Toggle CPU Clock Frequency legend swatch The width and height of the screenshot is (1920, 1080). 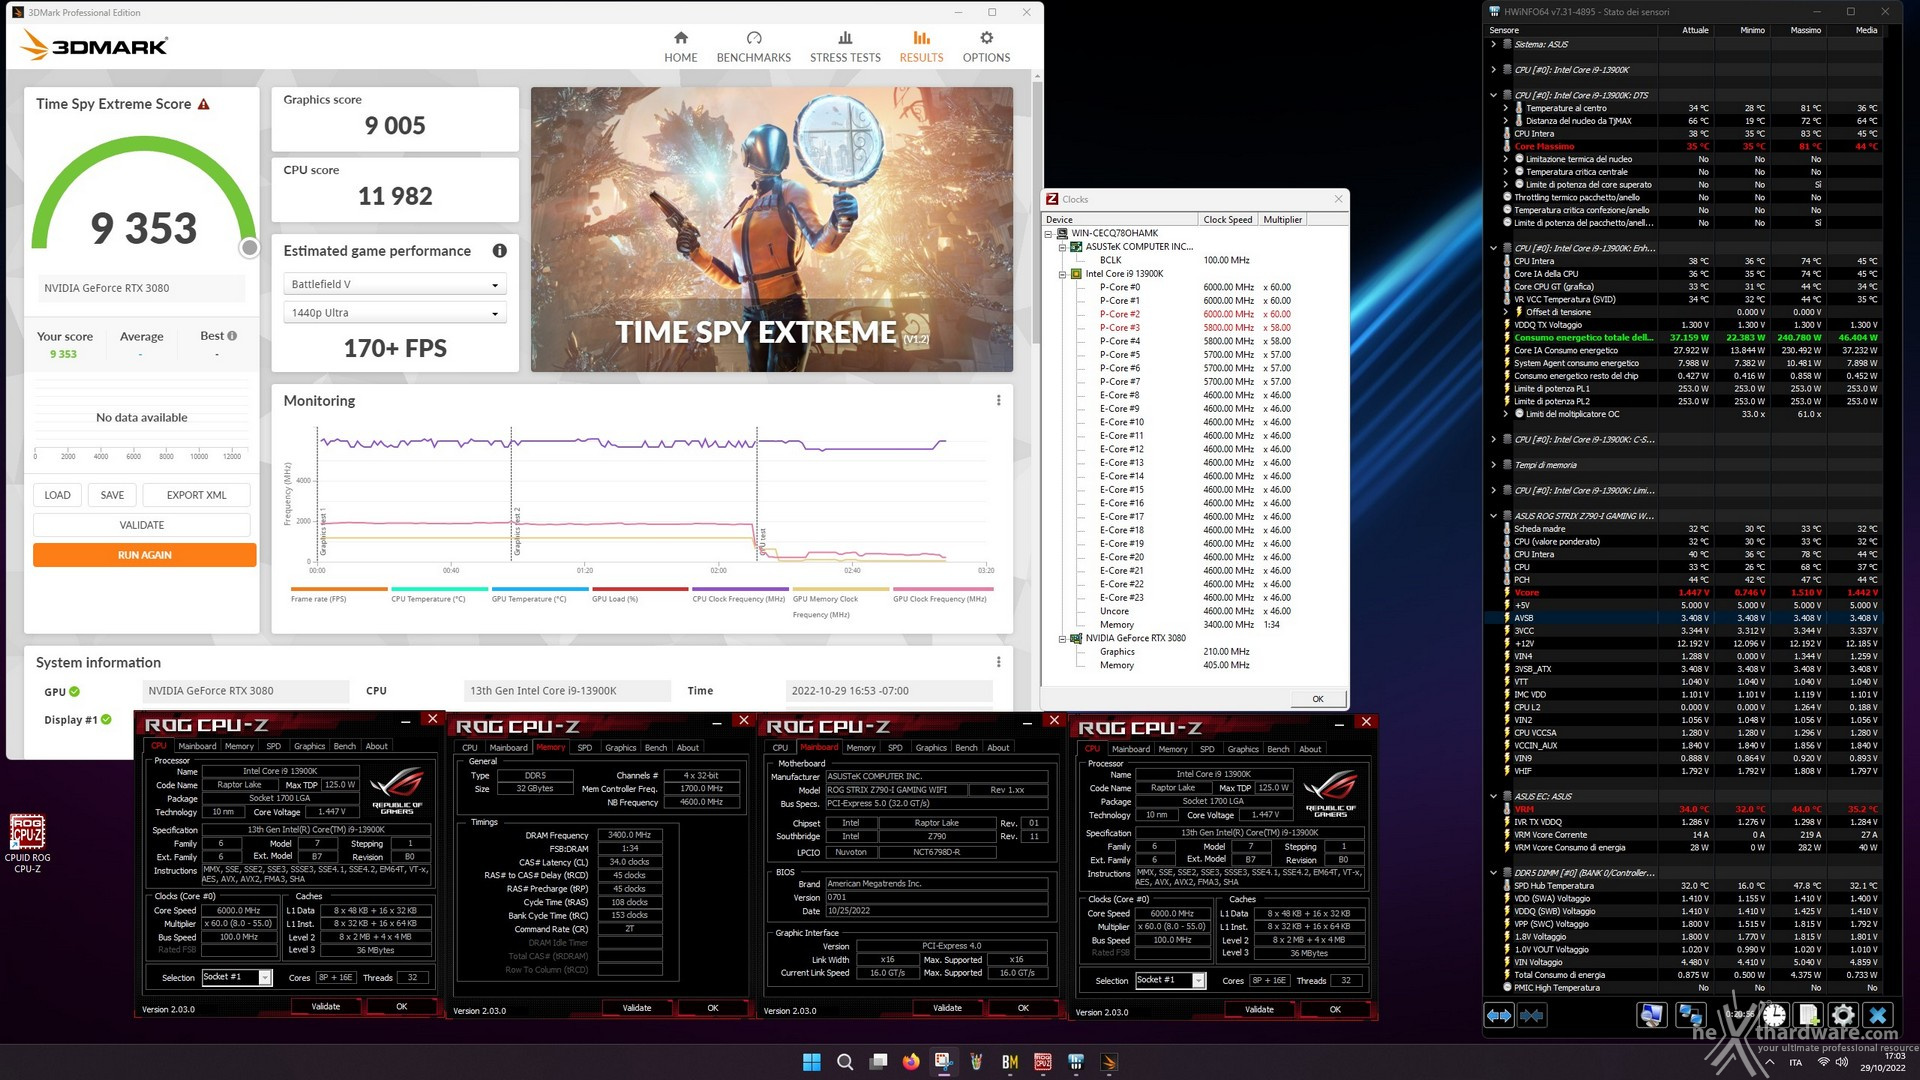pyautogui.click(x=741, y=589)
